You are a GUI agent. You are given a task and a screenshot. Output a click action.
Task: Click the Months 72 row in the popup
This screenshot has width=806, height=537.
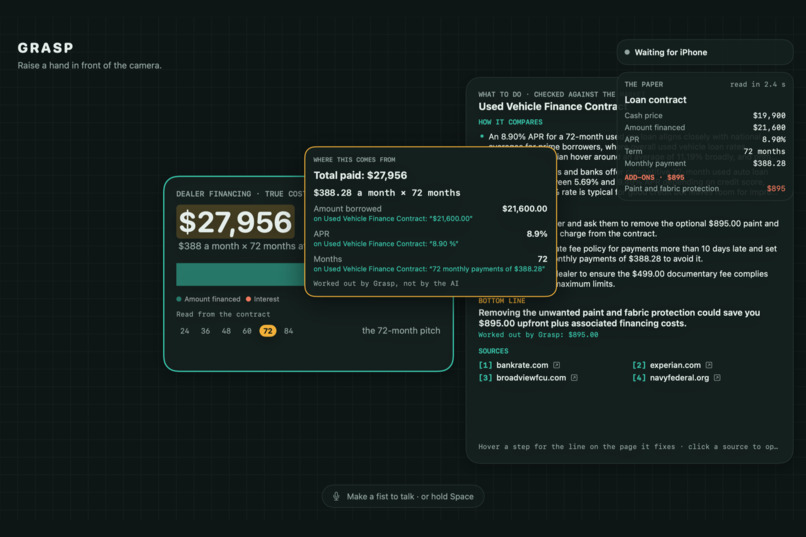click(x=430, y=259)
